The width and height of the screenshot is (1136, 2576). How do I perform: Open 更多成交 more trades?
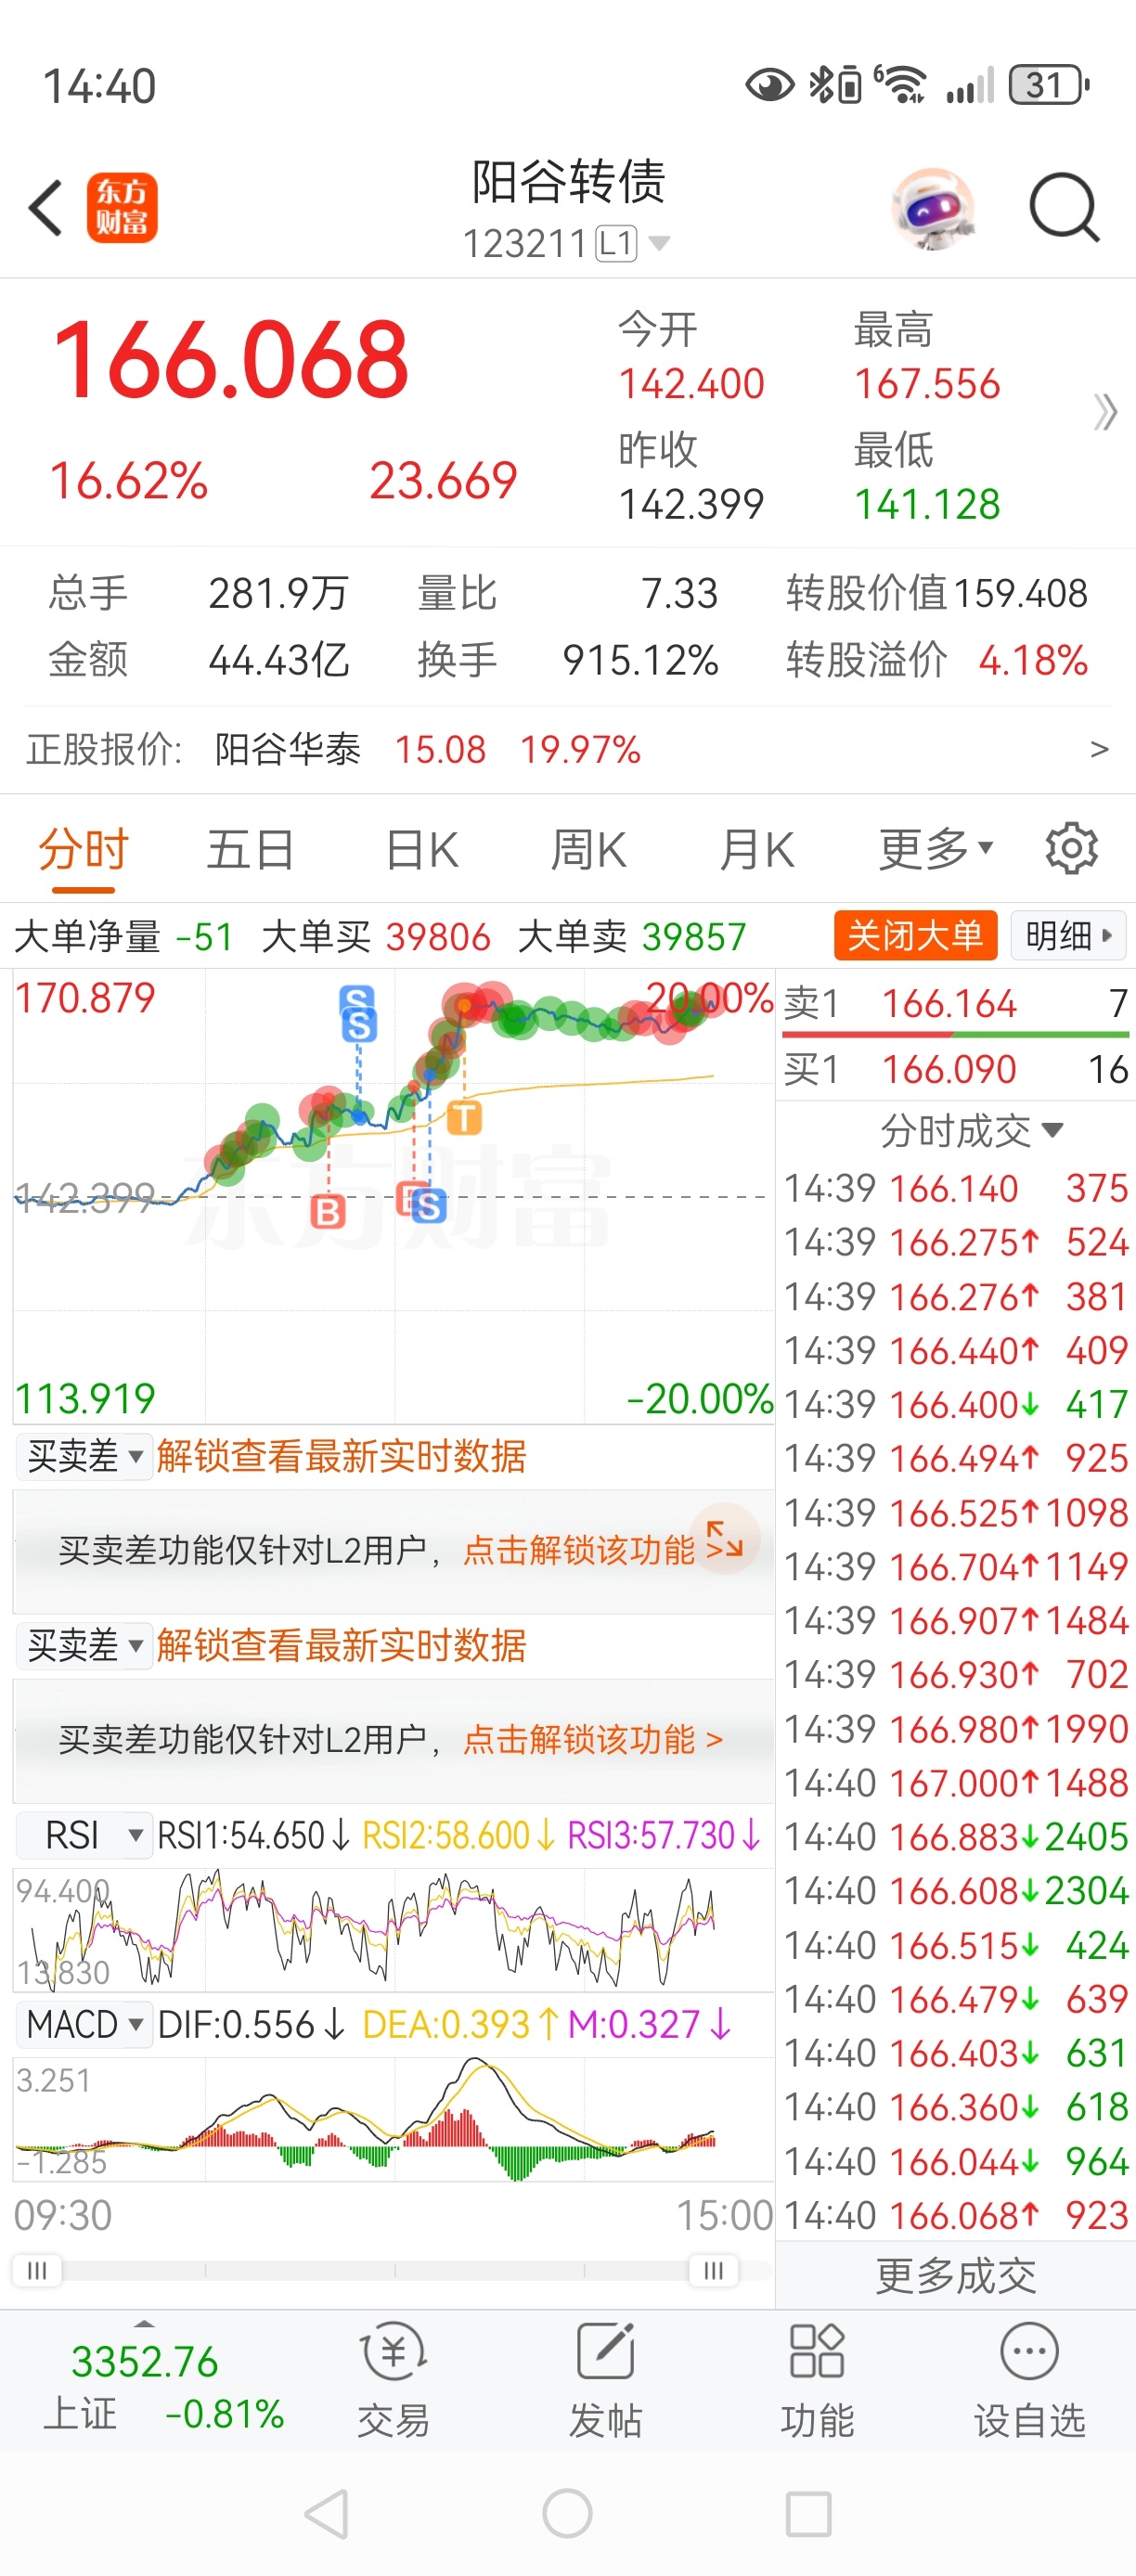(956, 2277)
